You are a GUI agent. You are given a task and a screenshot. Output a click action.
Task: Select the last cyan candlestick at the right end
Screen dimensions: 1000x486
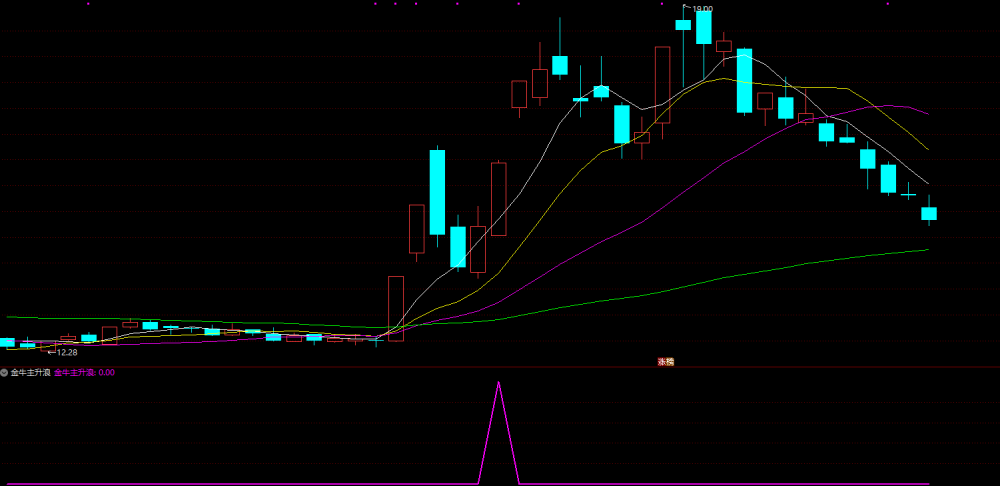click(929, 212)
